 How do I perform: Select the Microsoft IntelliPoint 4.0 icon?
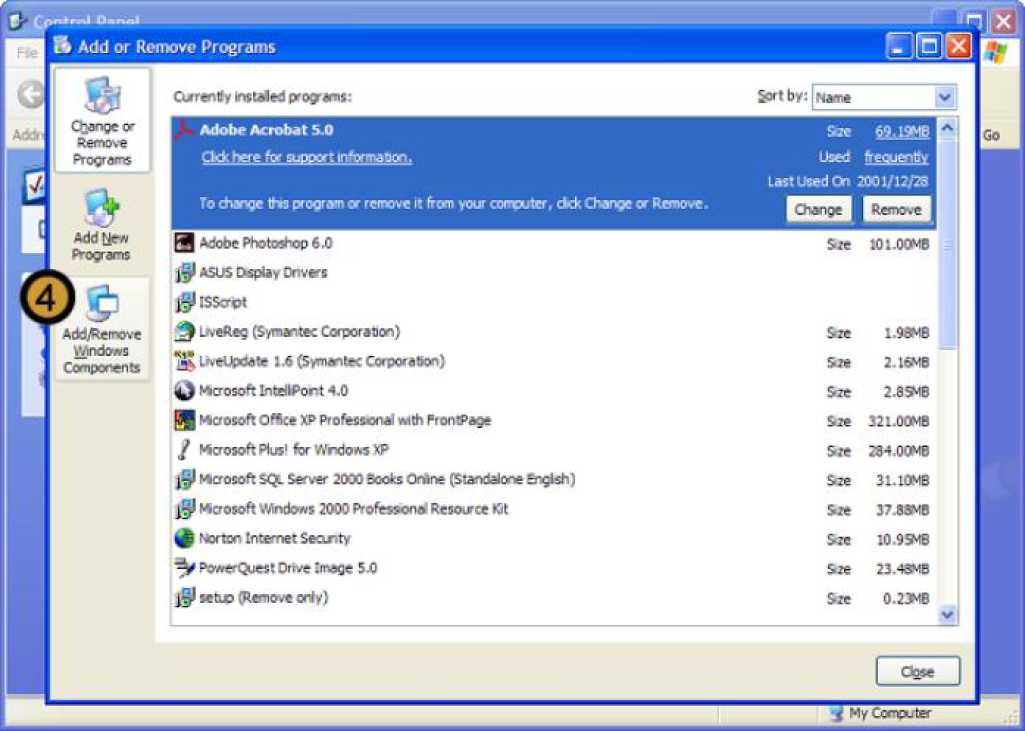[x=184, y=391]
